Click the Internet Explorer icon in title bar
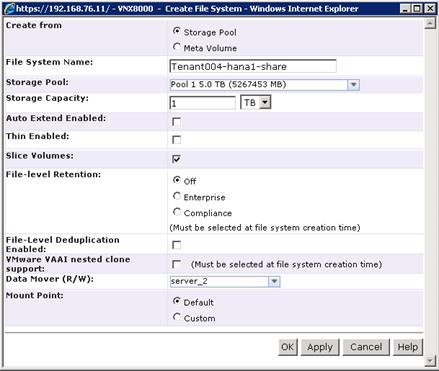 [x=10, y=8]
